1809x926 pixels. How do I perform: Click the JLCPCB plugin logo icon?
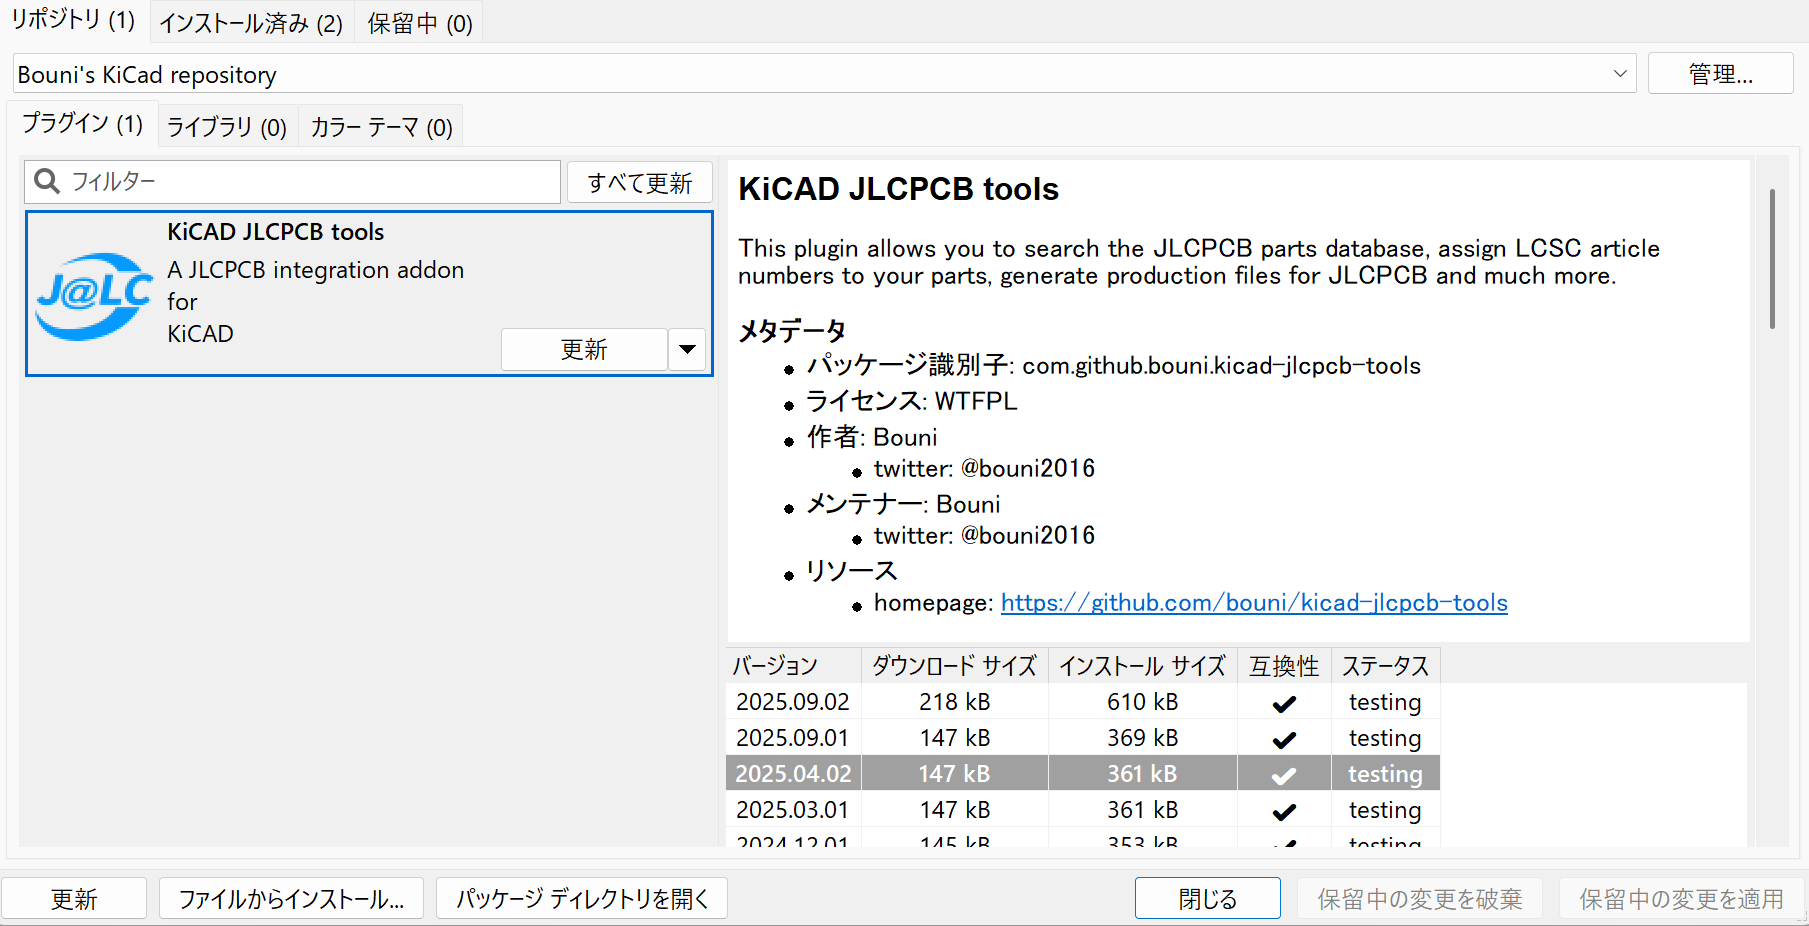(94, 294)
